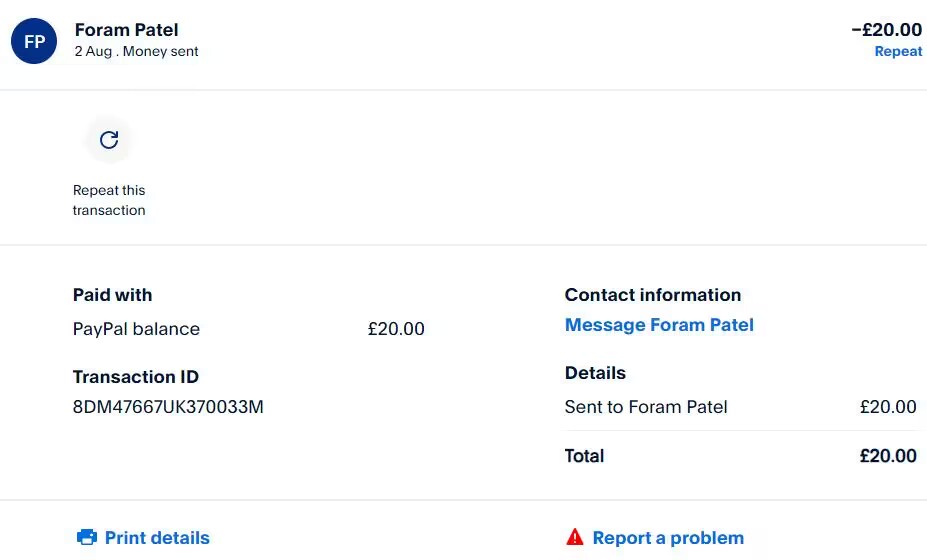Click the circular repeat arrow icon
927x560 pixels.
(109, 140)
